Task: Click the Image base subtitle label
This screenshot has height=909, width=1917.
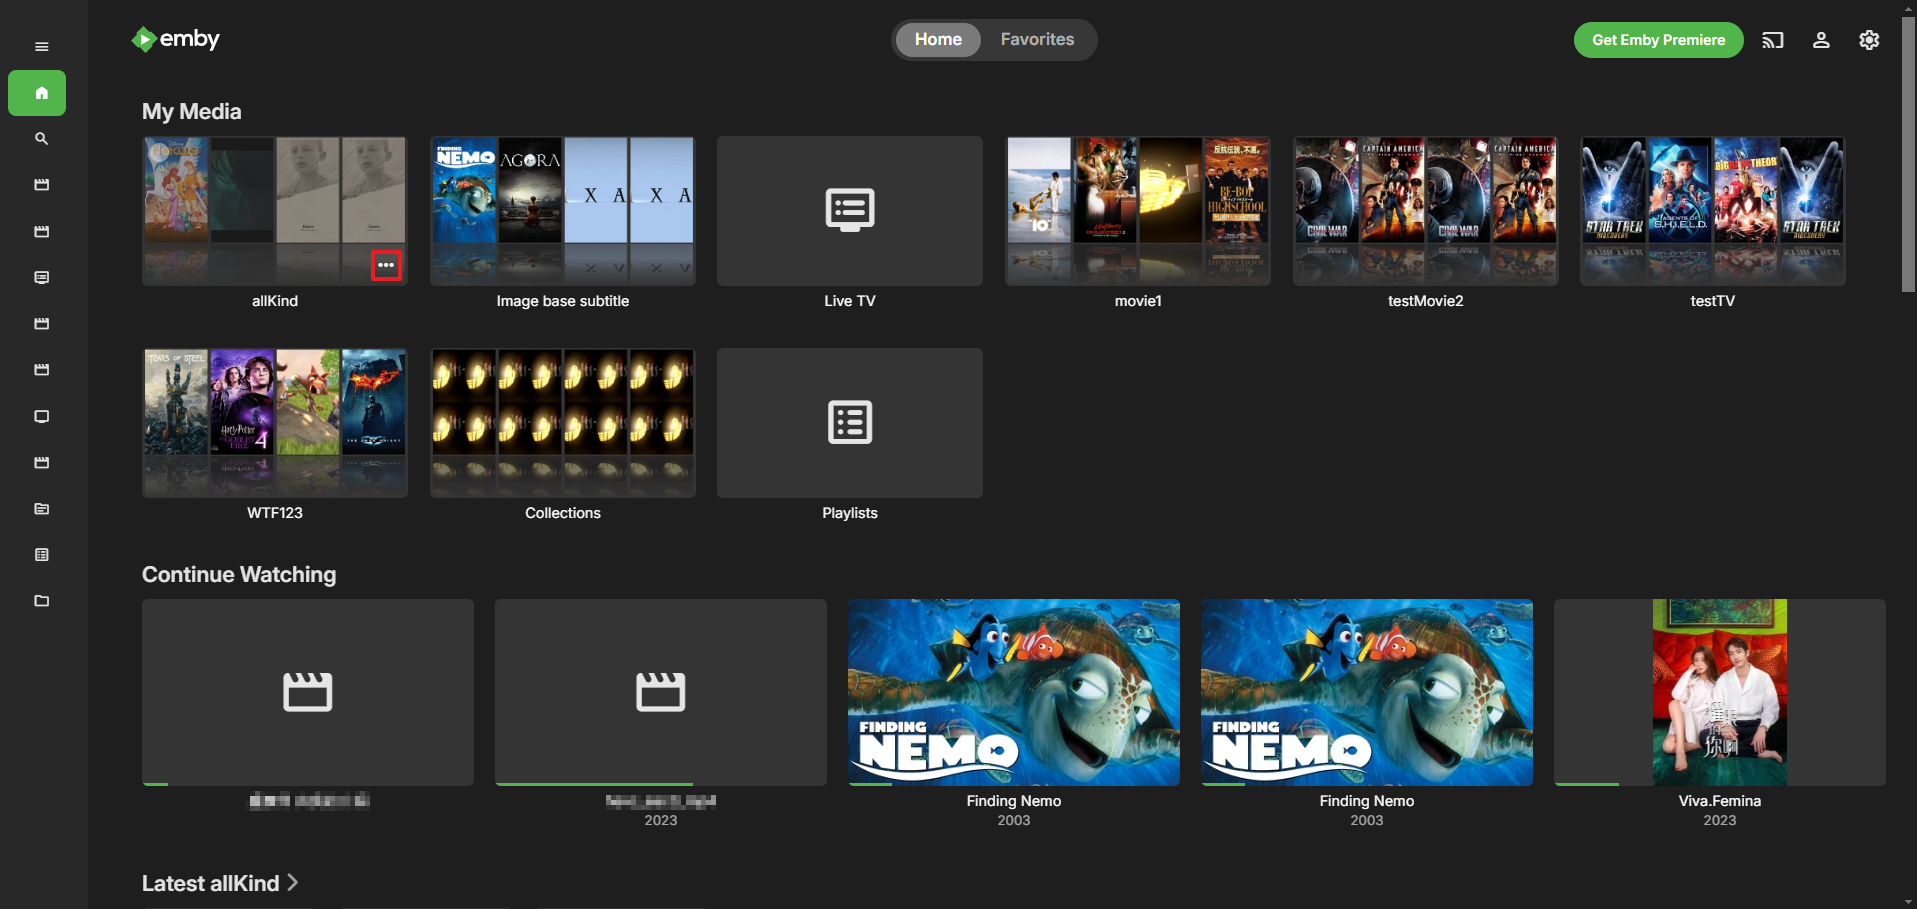Action: click(x=563, y=301)
